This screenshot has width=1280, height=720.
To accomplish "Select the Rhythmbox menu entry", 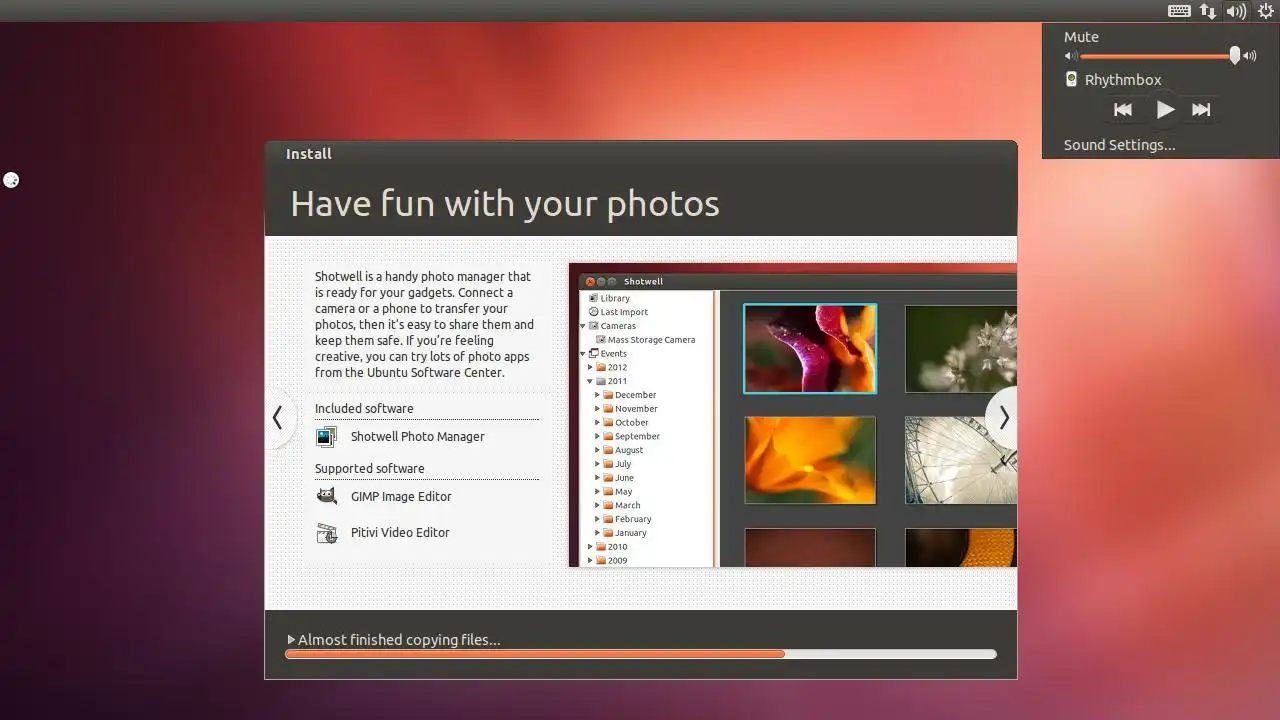I will coord(1123,80).
